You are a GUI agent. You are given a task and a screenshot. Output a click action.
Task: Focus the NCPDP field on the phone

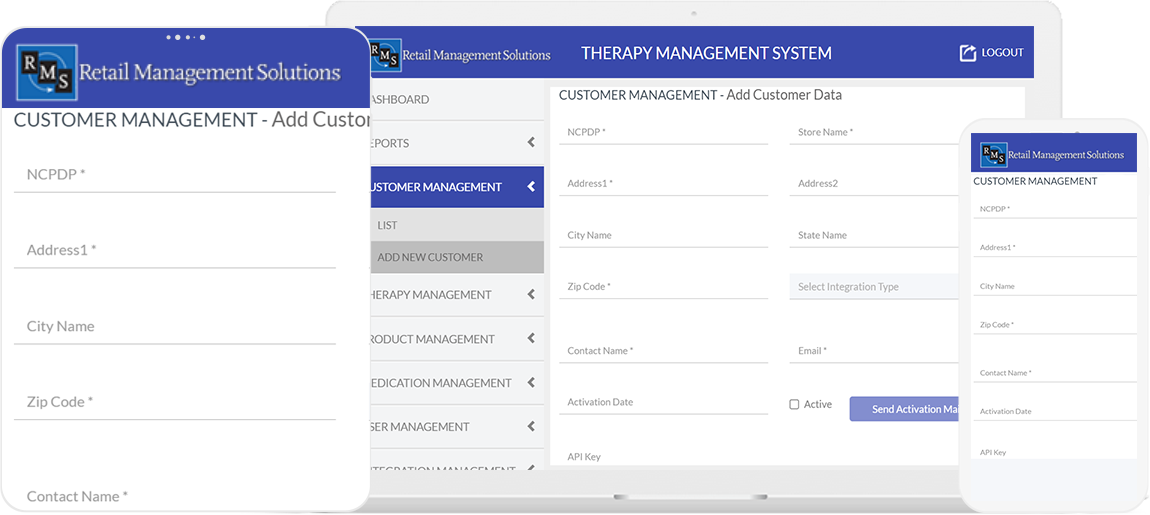click(1054, 209)
